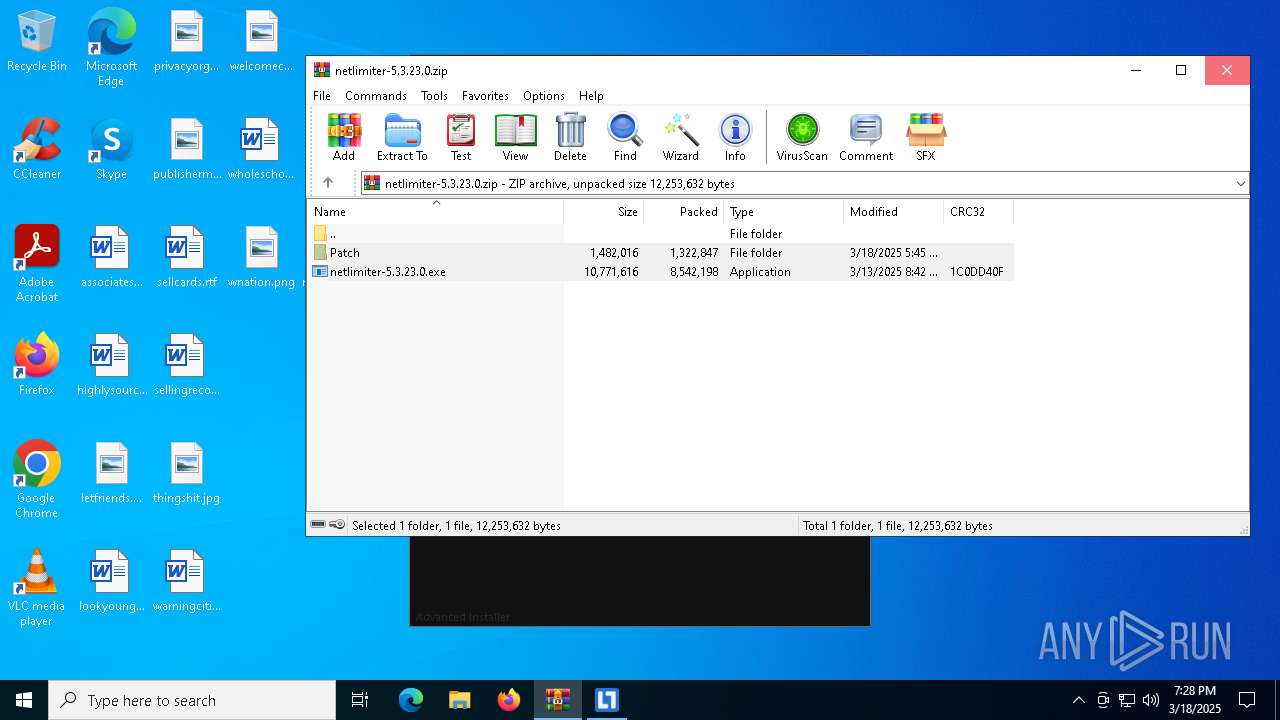Click the drive icon in status bar
1280x720 pixels.
[x=318, y=525]
